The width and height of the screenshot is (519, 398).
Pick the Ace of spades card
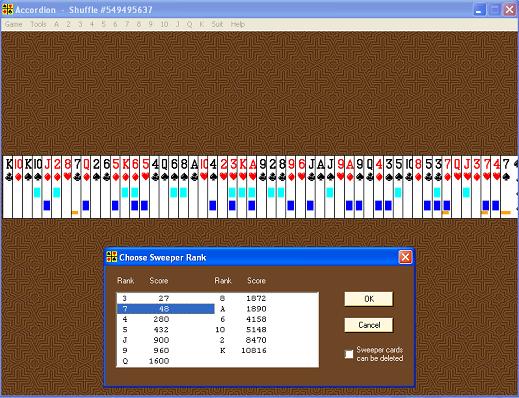[321, 187]
